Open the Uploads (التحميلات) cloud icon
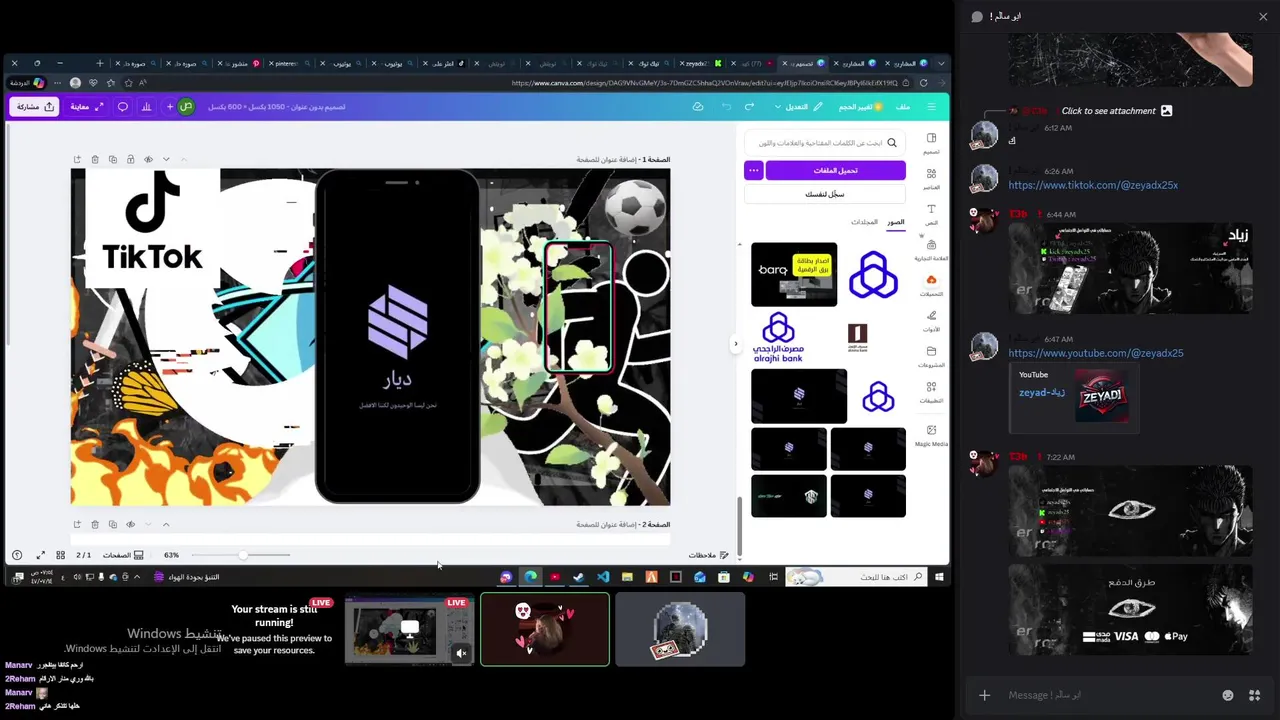 (x=931, y=281)
